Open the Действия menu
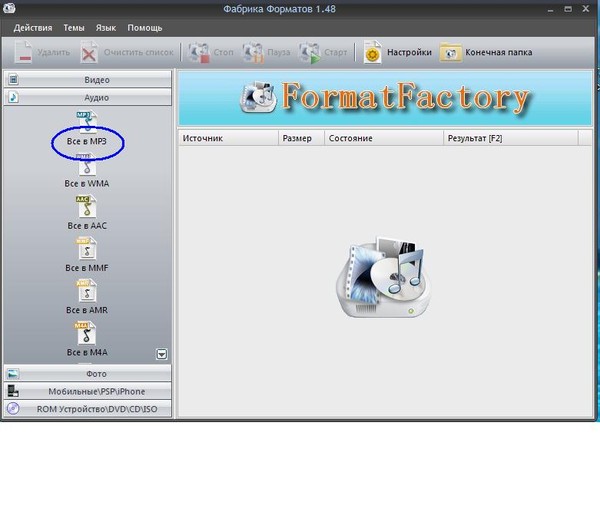 (x=33, y=28)
